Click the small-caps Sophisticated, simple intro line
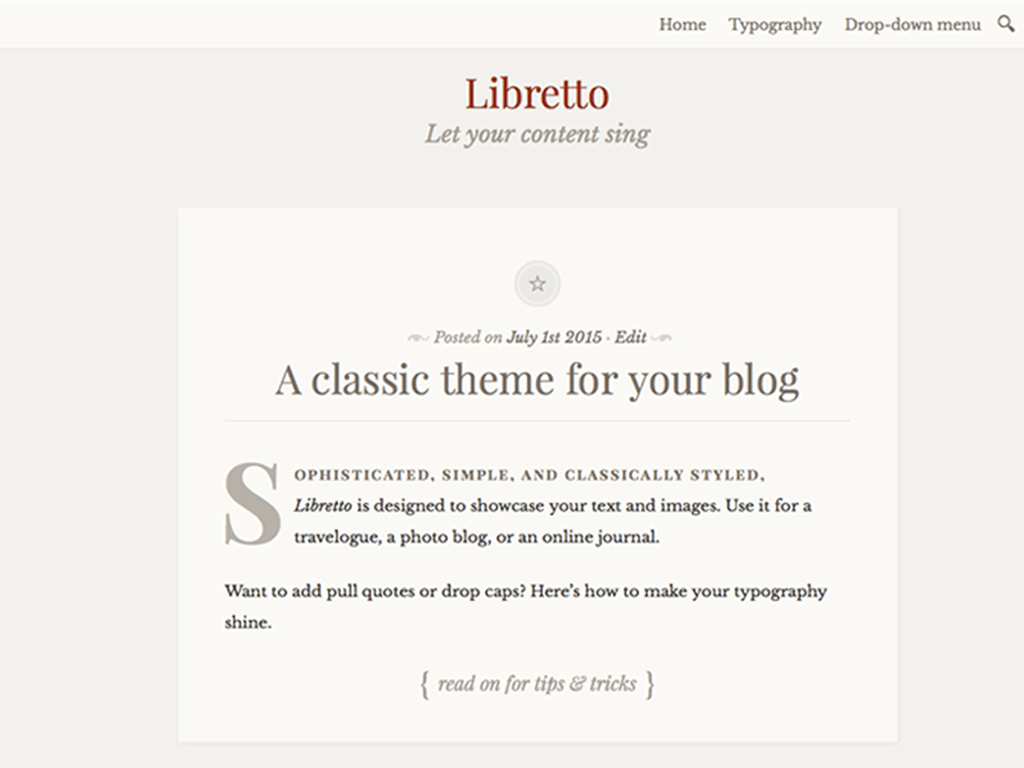Viewport: 1024px width, 768px height. pos(529,475)
